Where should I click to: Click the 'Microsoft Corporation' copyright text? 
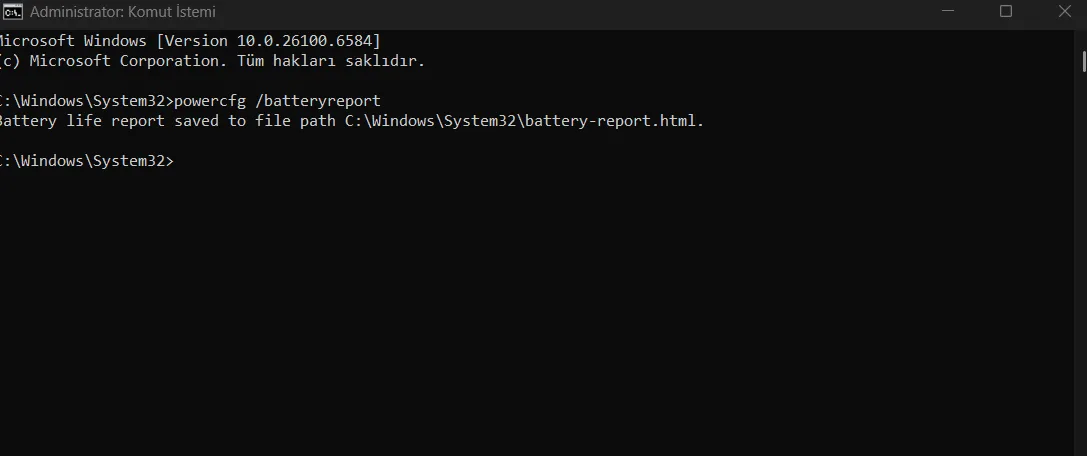click(x=110, y=61)
